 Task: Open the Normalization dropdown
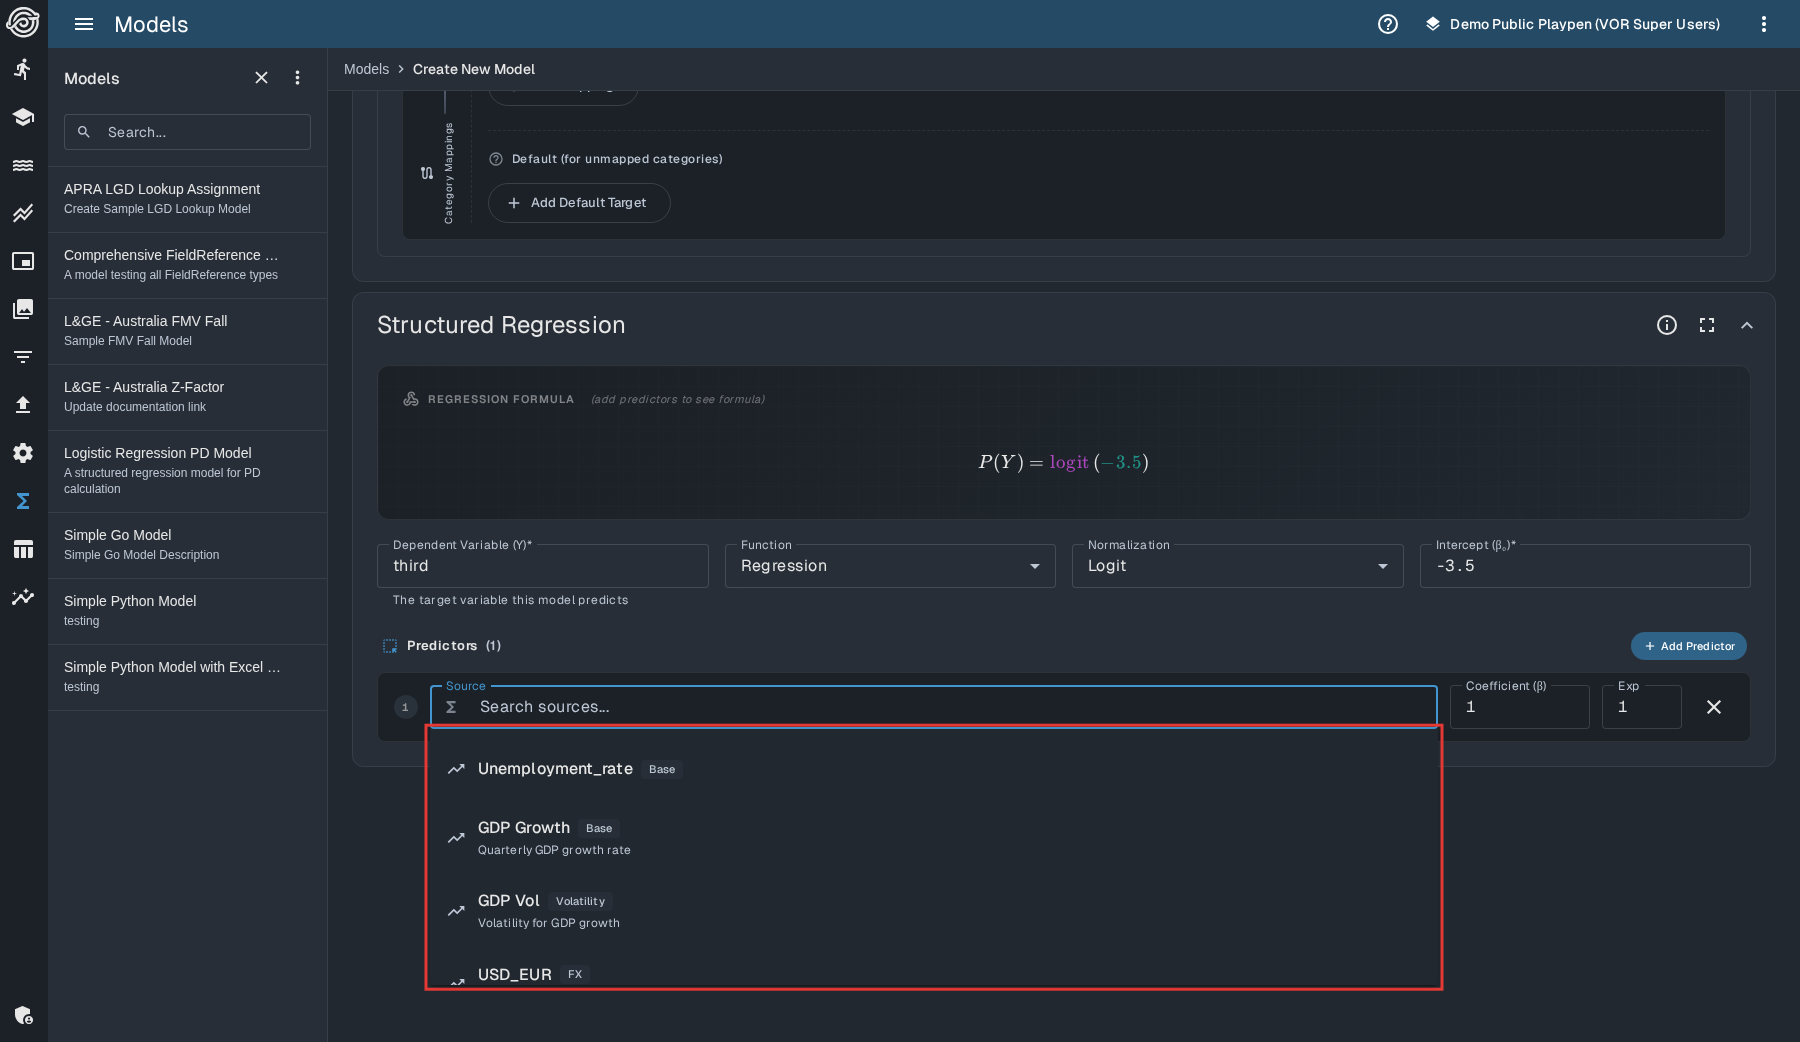(1237, 566)
